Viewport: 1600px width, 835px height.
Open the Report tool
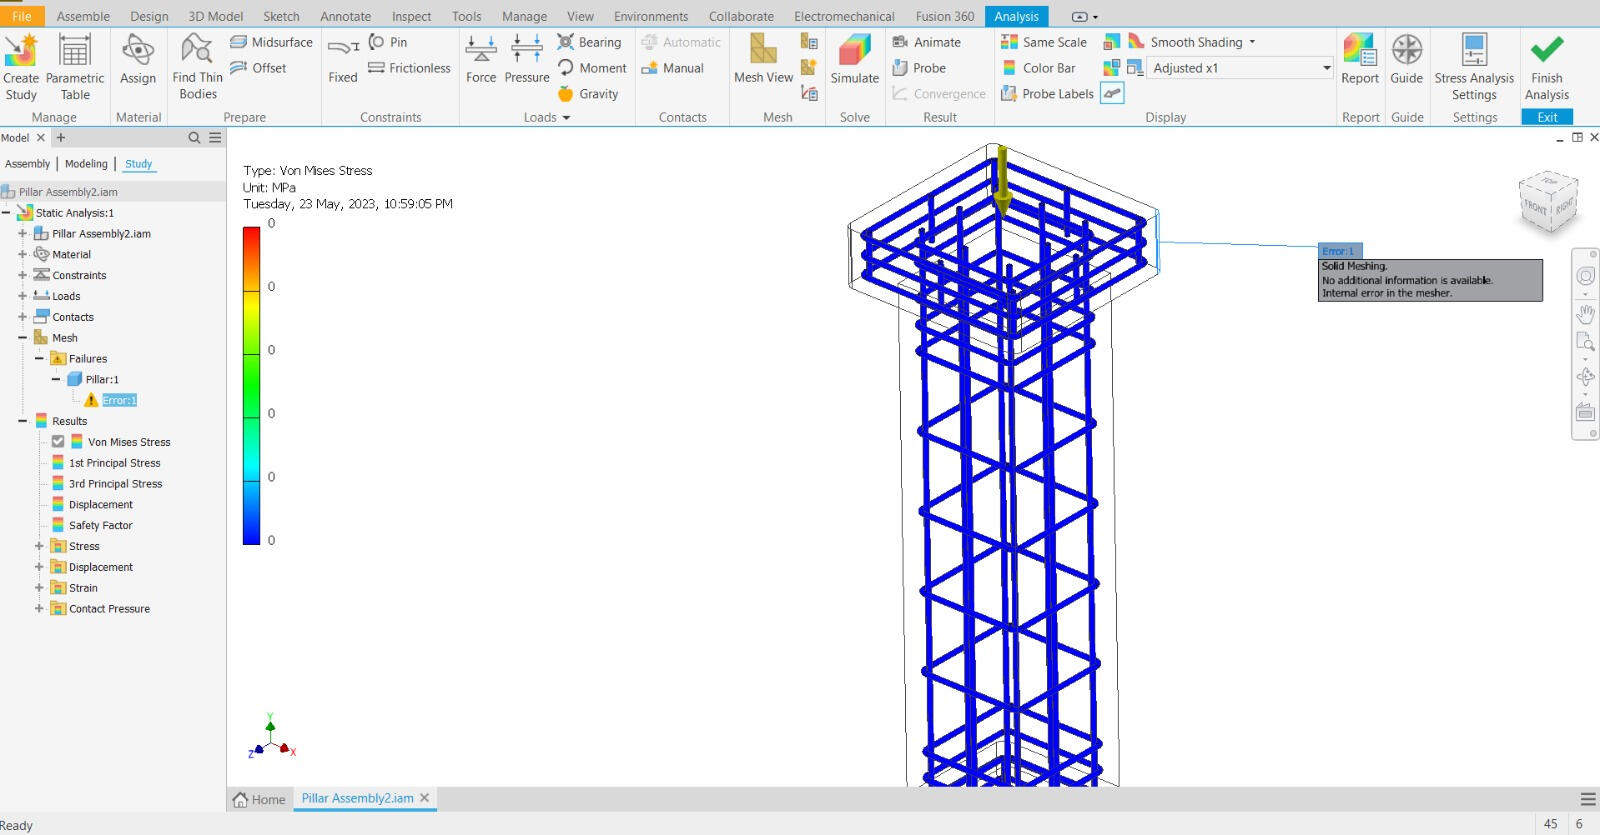pyautogui.click(x=1359, y=51)
